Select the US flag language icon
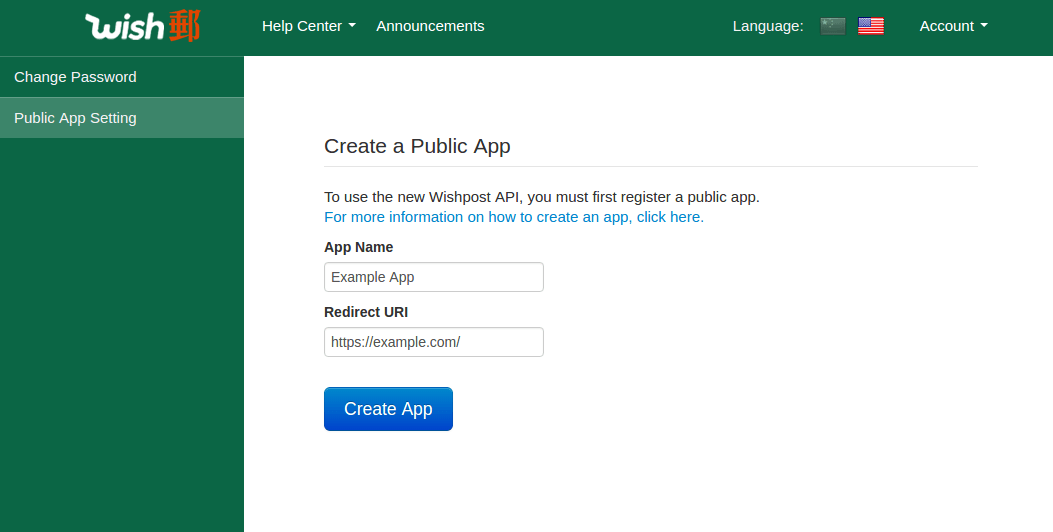The image size is (1053, 532). point(870,26)
